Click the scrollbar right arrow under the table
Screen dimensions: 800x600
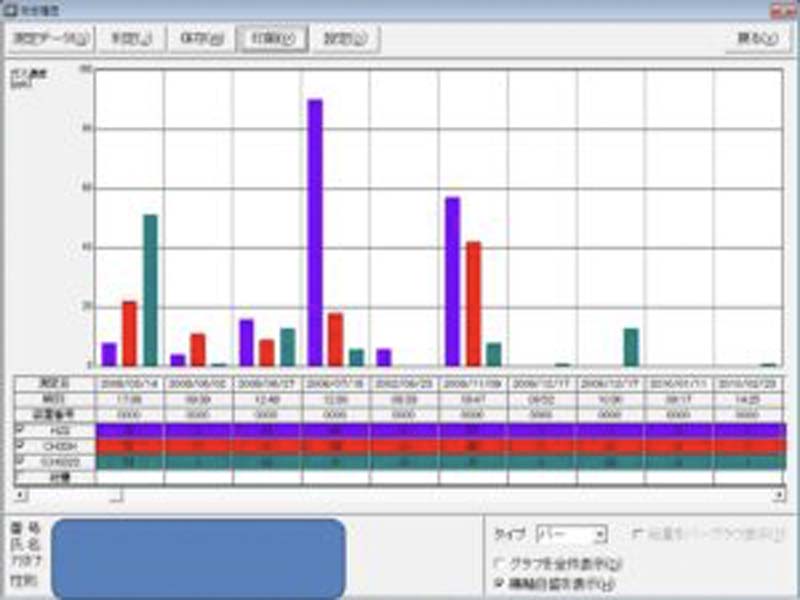point(780,495)
